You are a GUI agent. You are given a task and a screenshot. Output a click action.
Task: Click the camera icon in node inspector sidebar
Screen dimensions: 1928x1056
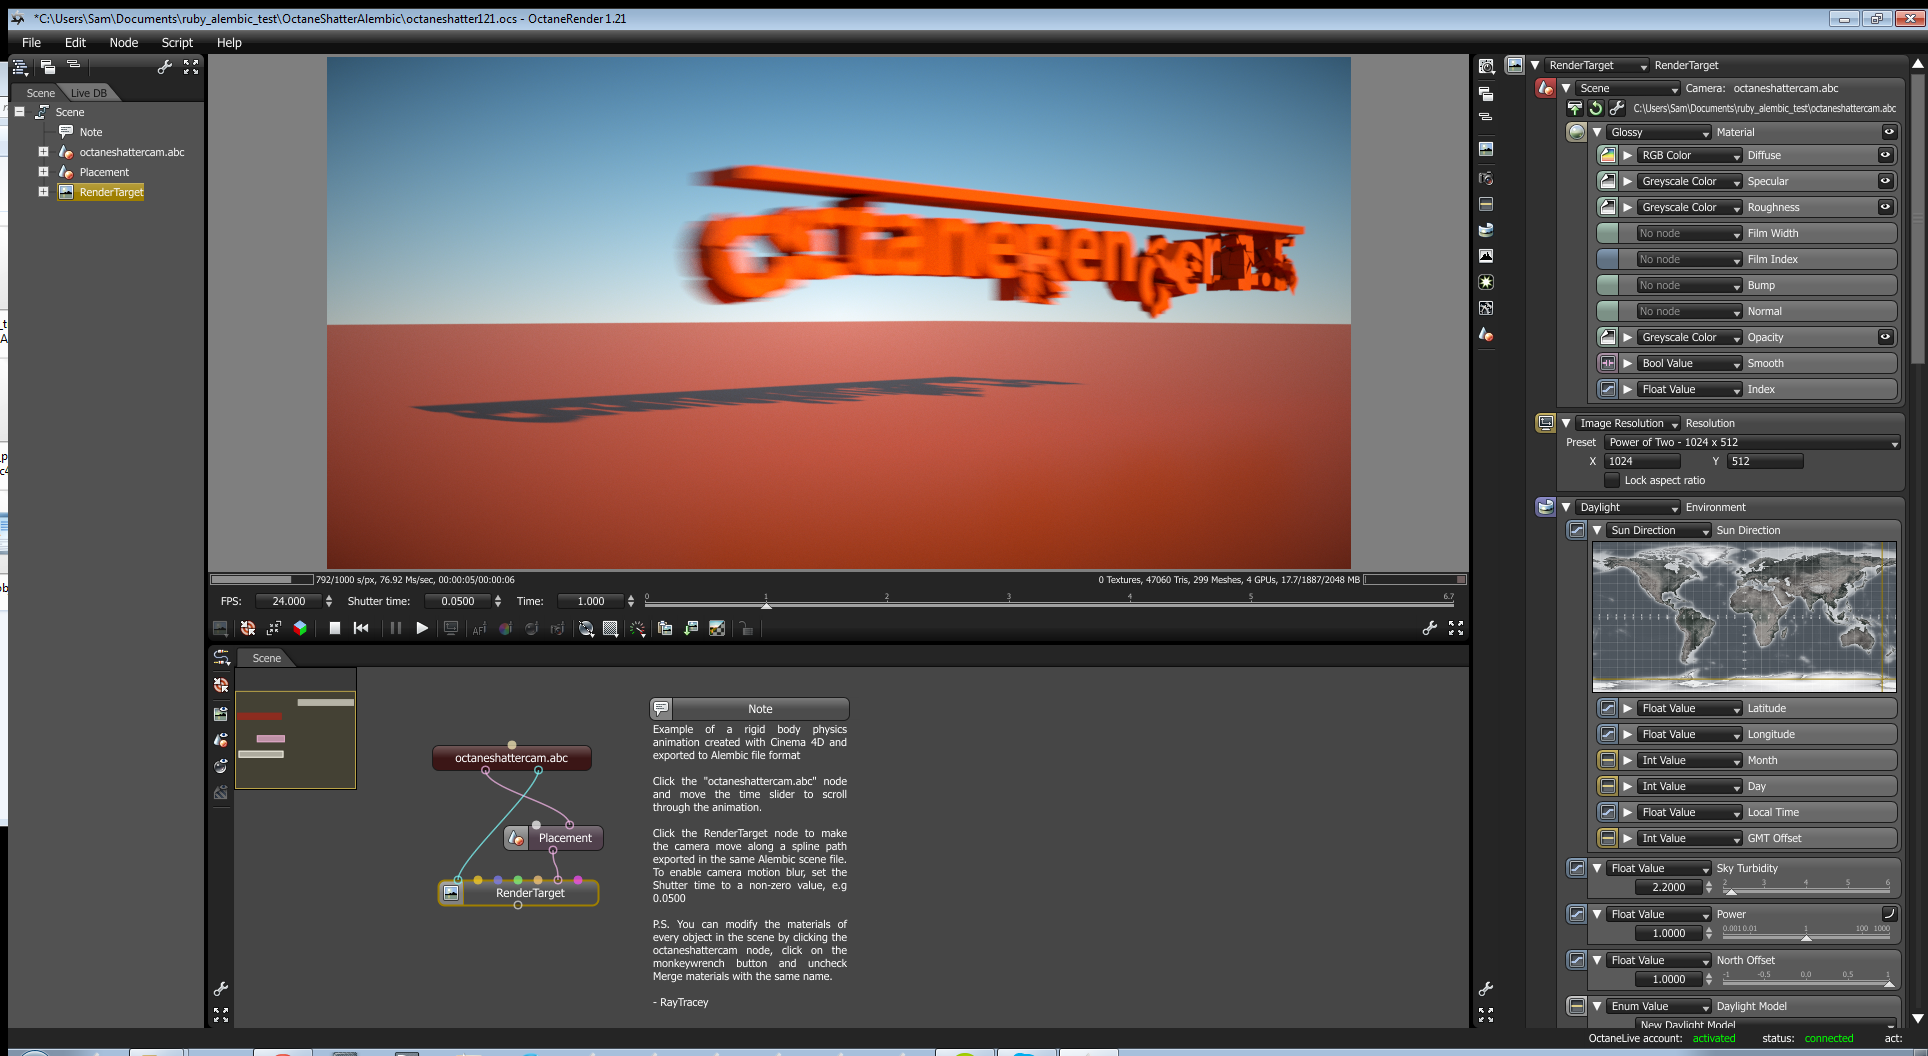pos(1487,178)
